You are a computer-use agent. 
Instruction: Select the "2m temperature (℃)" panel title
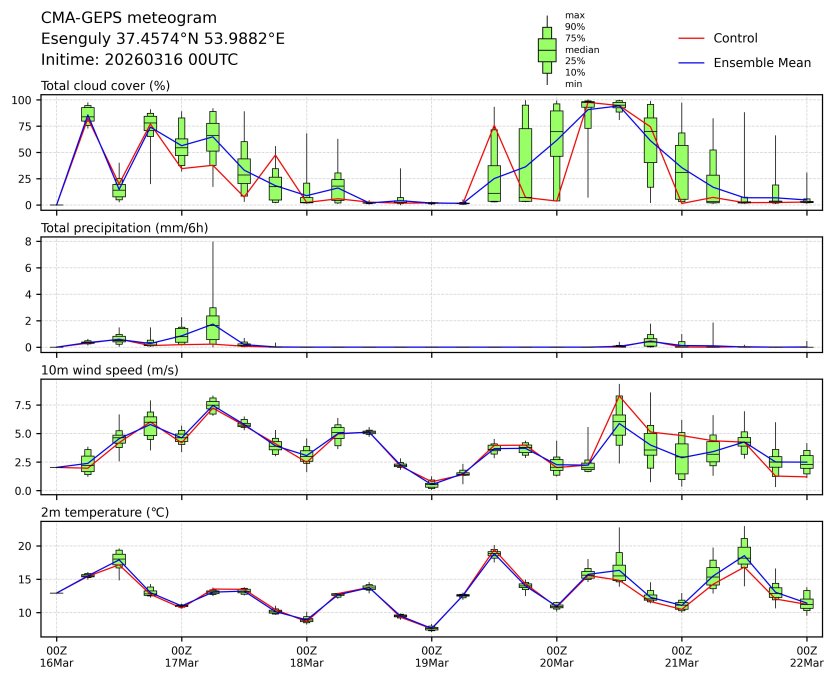[x=103, y=513]
